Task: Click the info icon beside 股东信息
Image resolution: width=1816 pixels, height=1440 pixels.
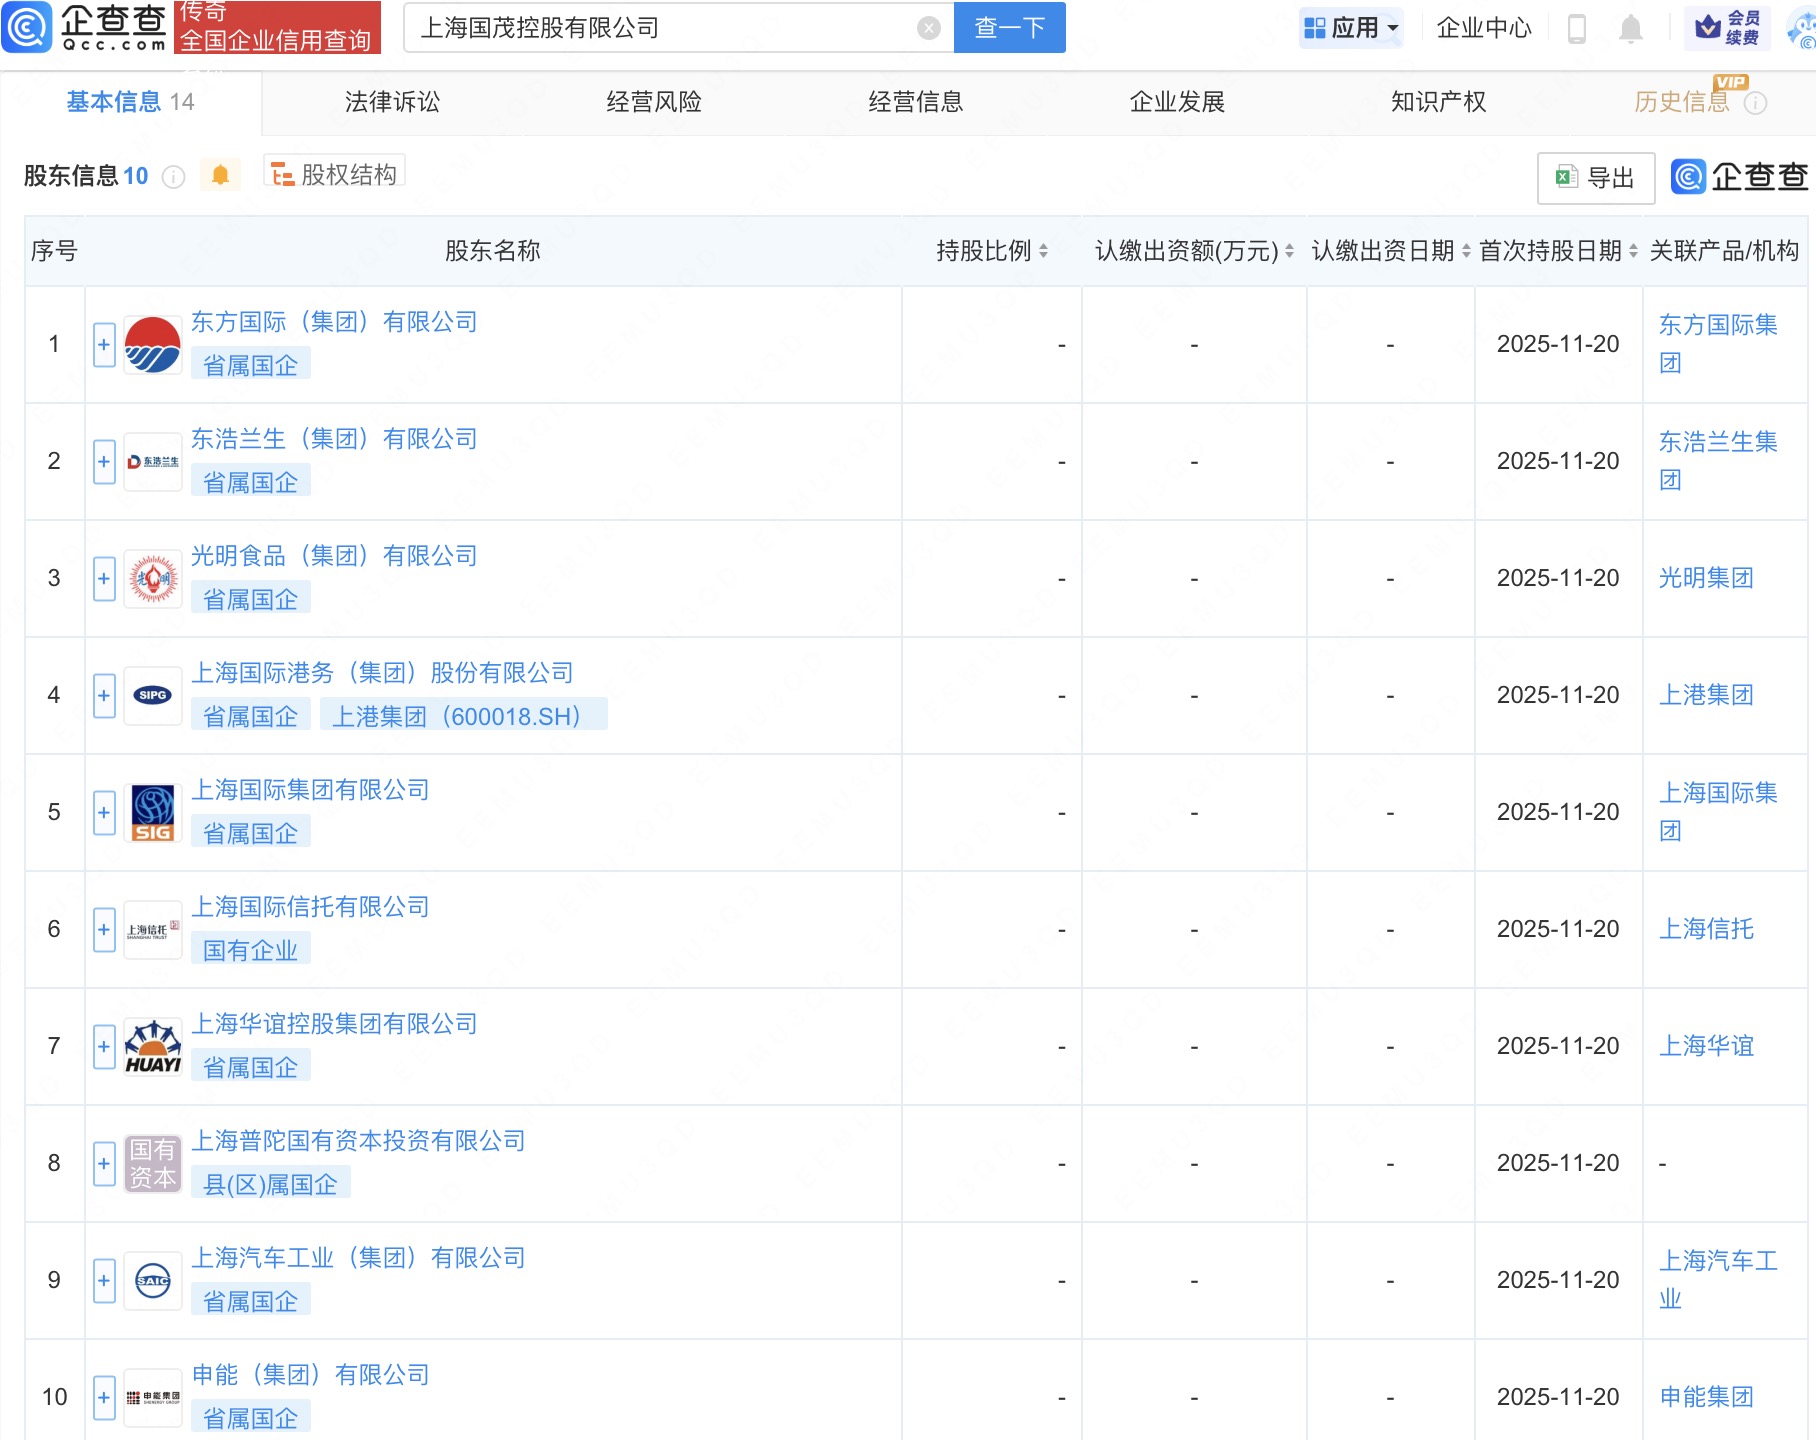Action: [x=174, y=177]
